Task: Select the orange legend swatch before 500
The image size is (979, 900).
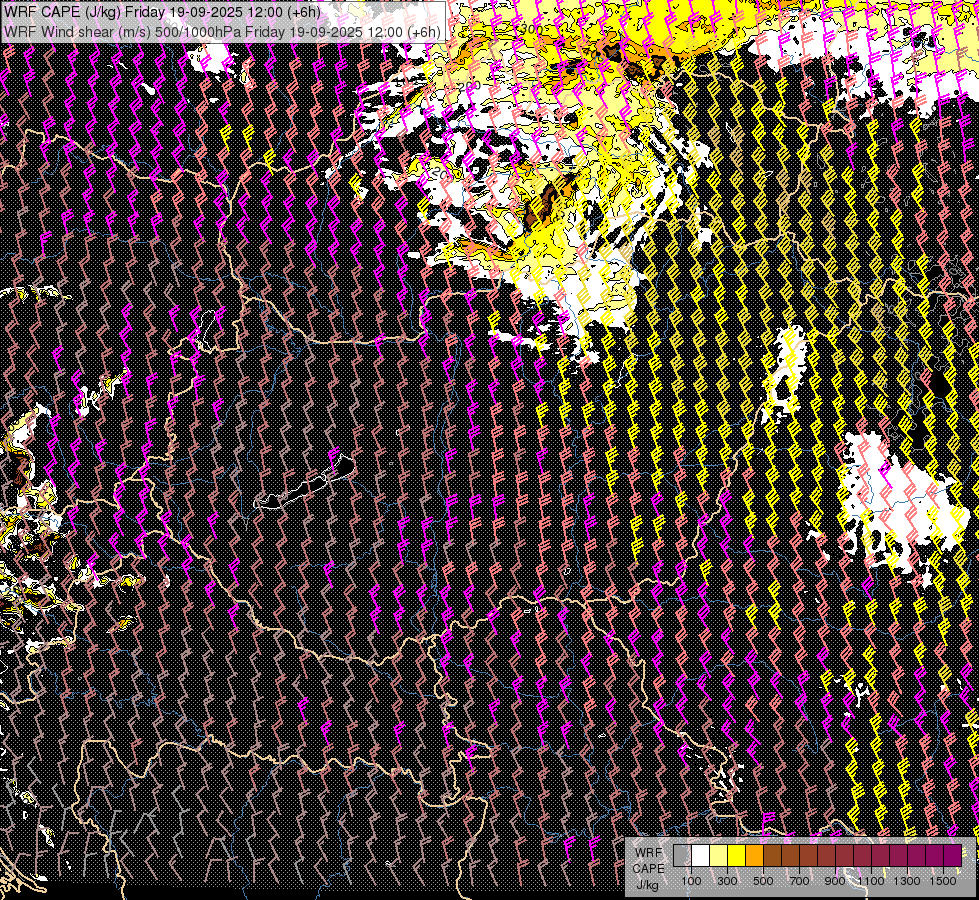Action: click(754, 856)
